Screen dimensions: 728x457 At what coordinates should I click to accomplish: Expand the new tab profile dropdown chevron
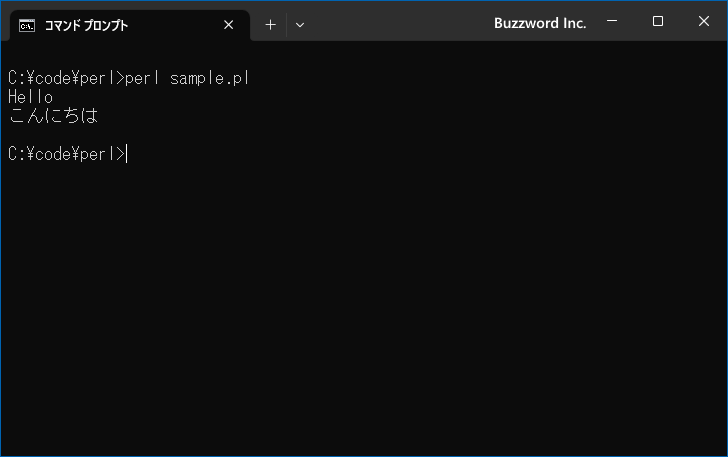pyautogui.click(x=300, y=25)
